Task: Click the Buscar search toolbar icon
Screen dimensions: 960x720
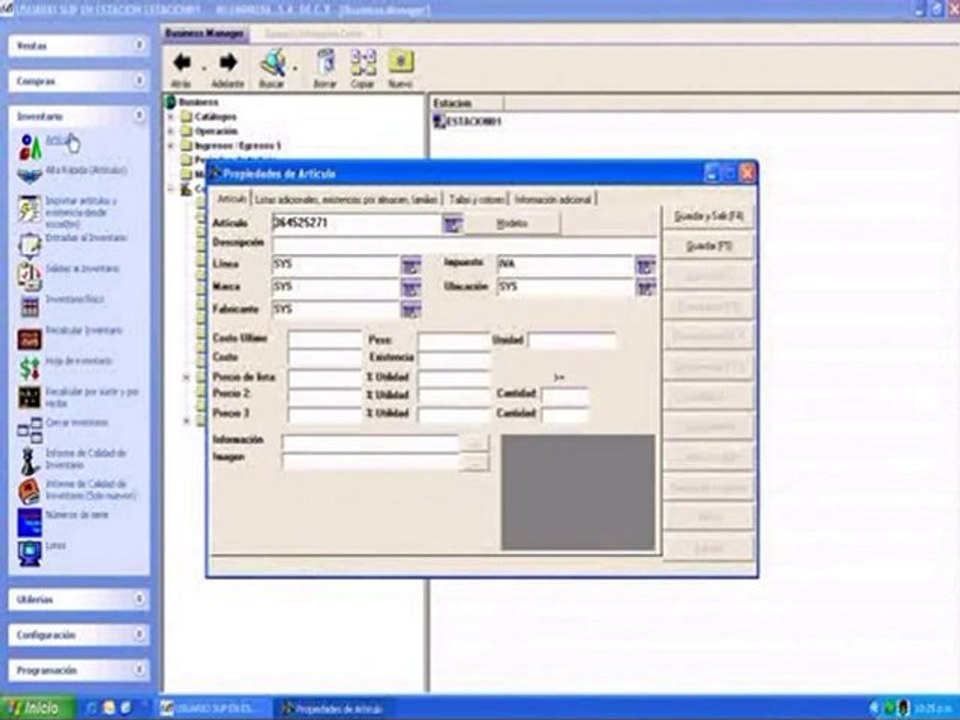Action: tap(272, 62)
